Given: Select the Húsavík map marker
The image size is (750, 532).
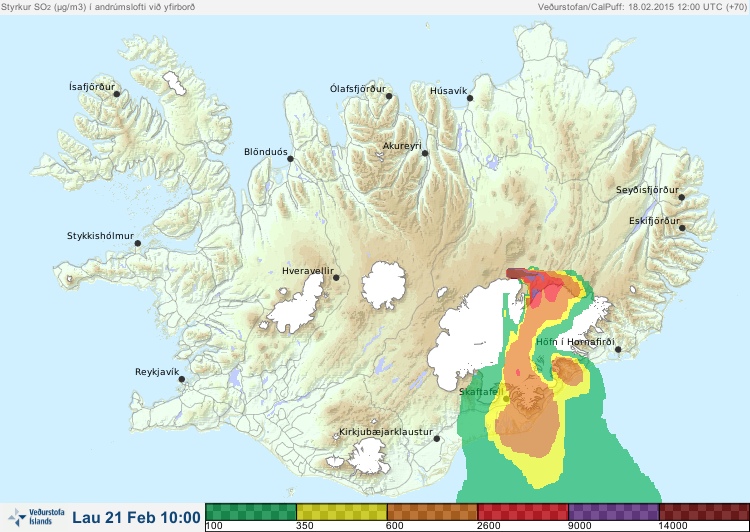Looking at the screenshot, I should coord(470,98).
